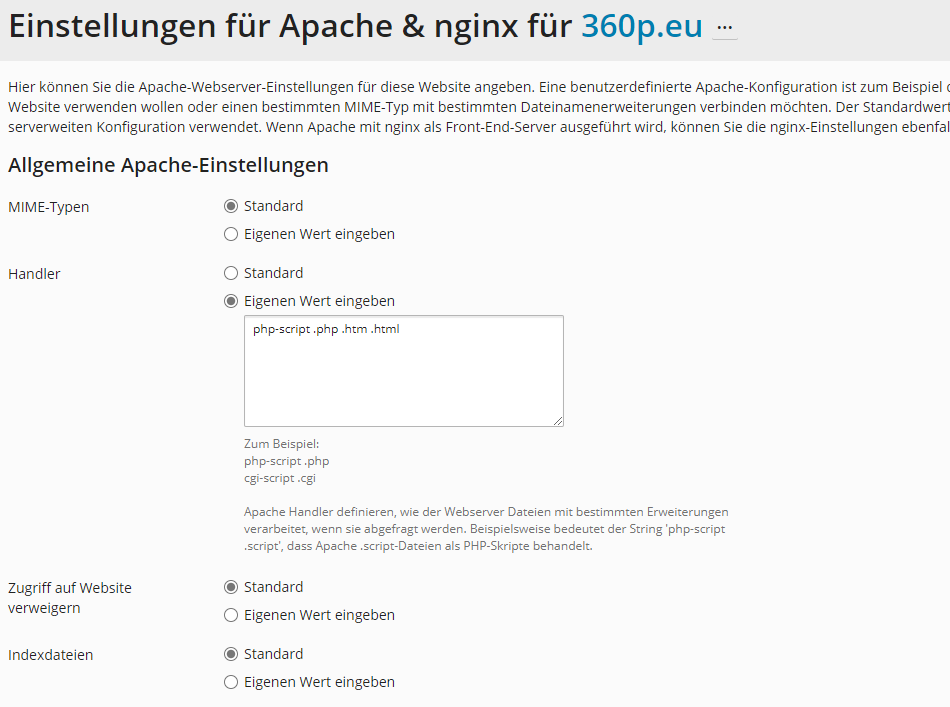Click the Handler text area resize grip
The height and width of the screenshot is (707, 950).
(x=557, y=420)
